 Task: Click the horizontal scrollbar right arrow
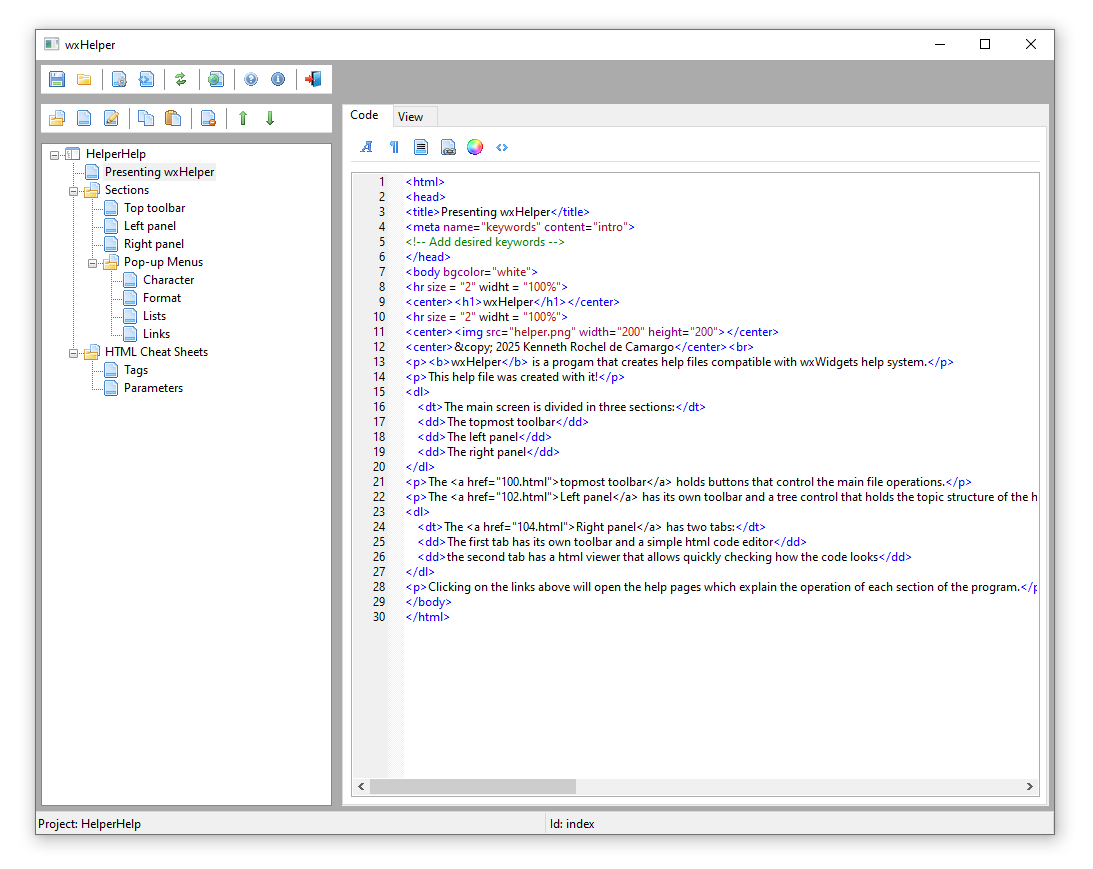(x=1031, y=787)
